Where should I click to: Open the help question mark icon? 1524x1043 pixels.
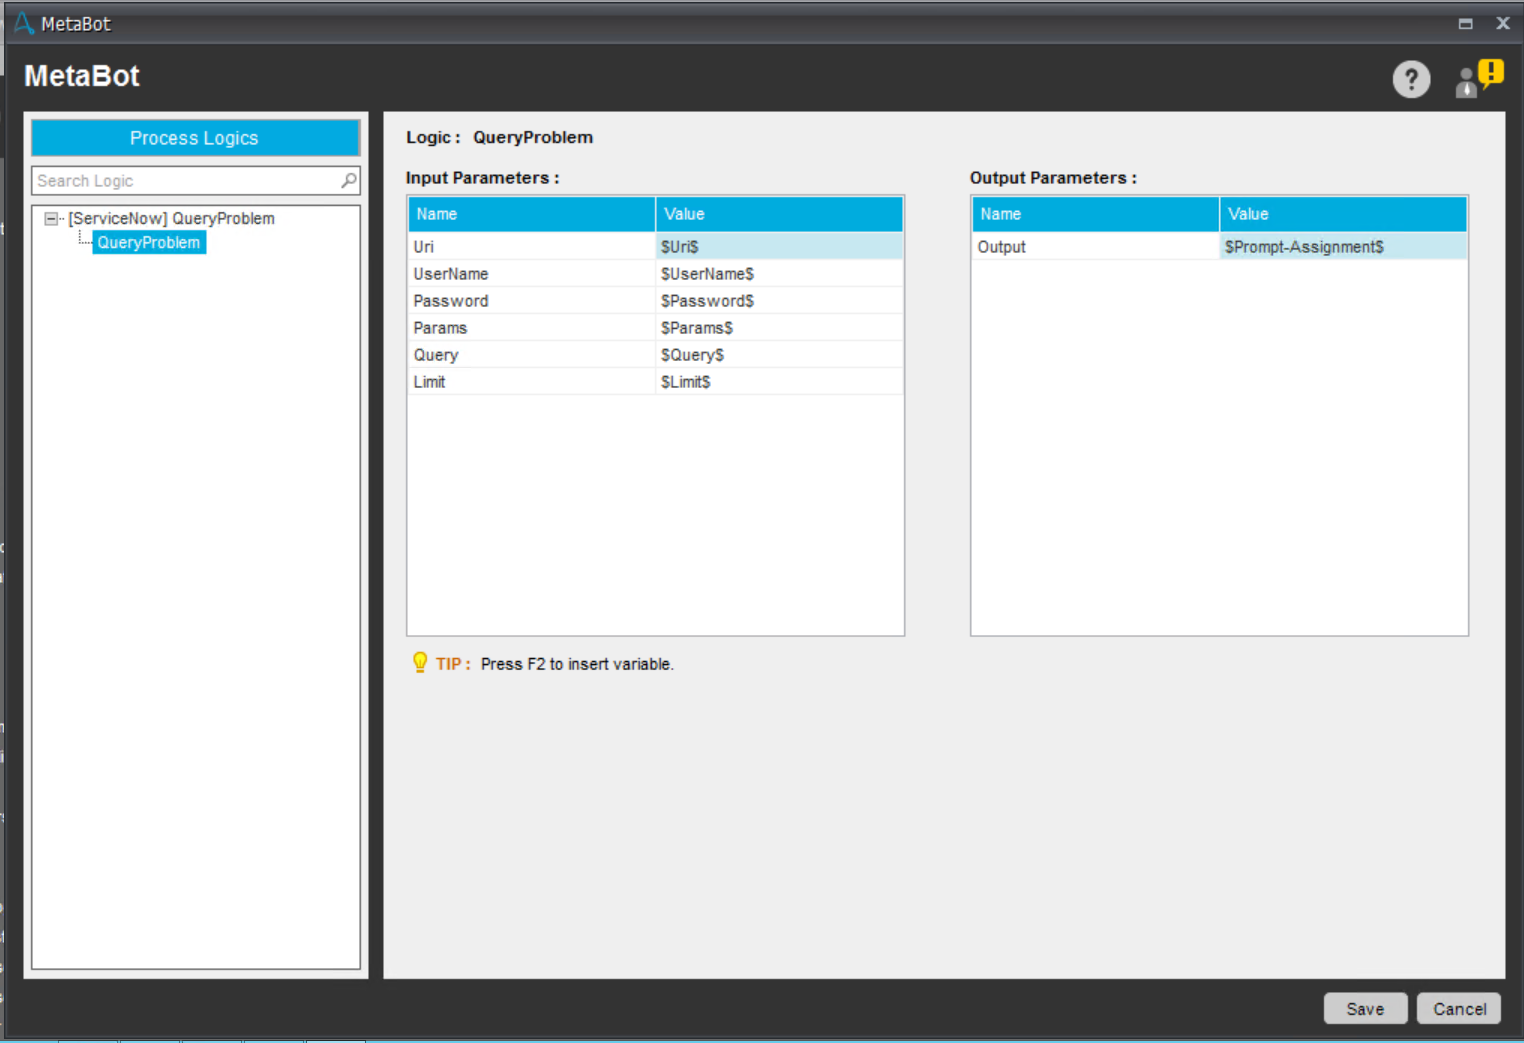tap(1411, 79)
